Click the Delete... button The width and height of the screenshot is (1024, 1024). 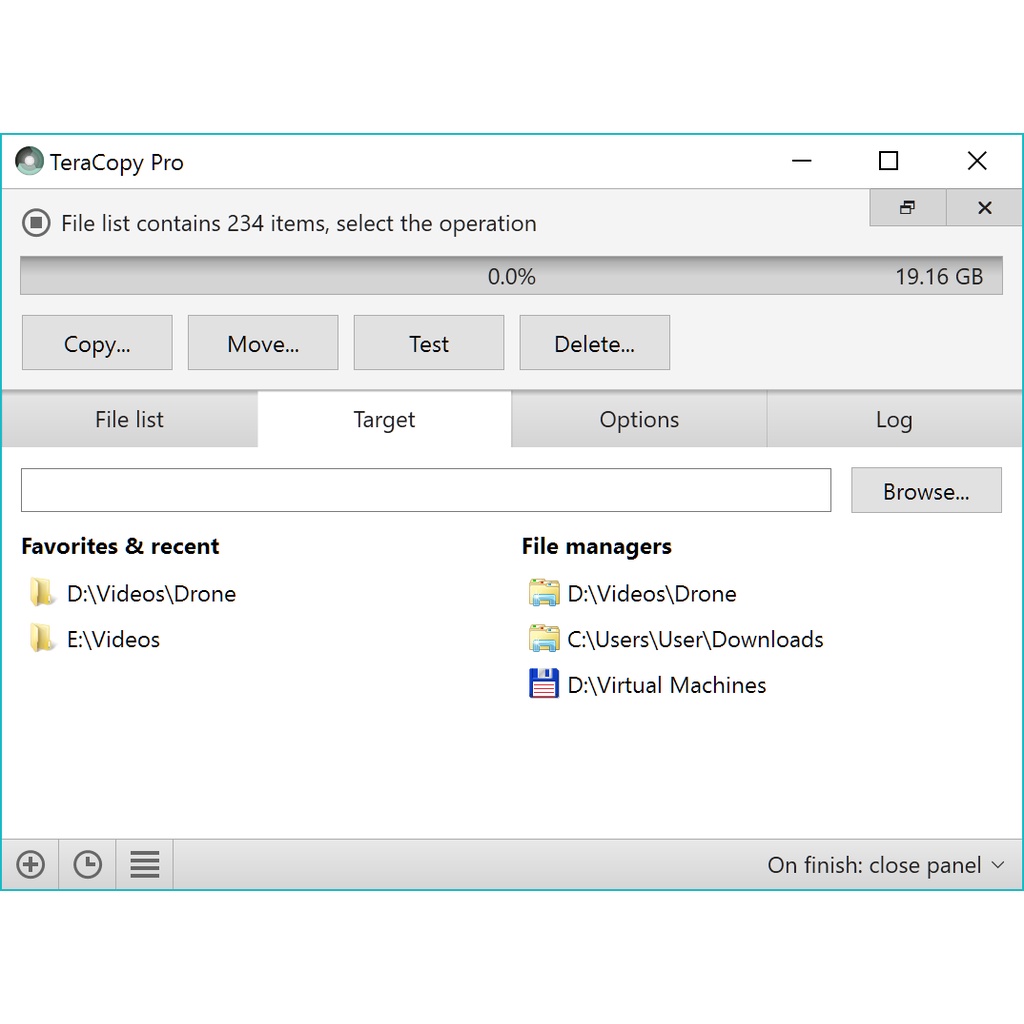tap(594, 344)
